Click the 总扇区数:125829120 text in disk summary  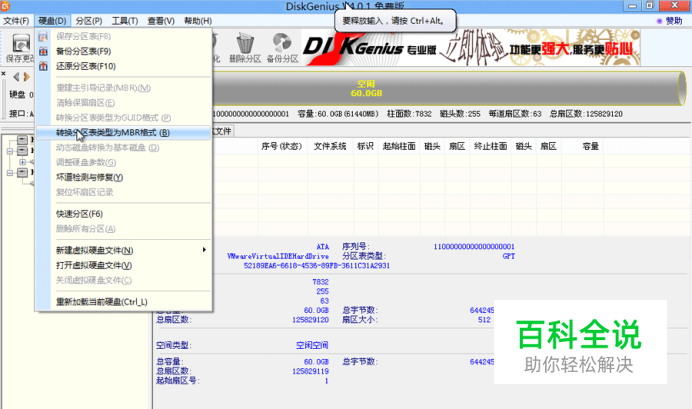click(586, 114)
